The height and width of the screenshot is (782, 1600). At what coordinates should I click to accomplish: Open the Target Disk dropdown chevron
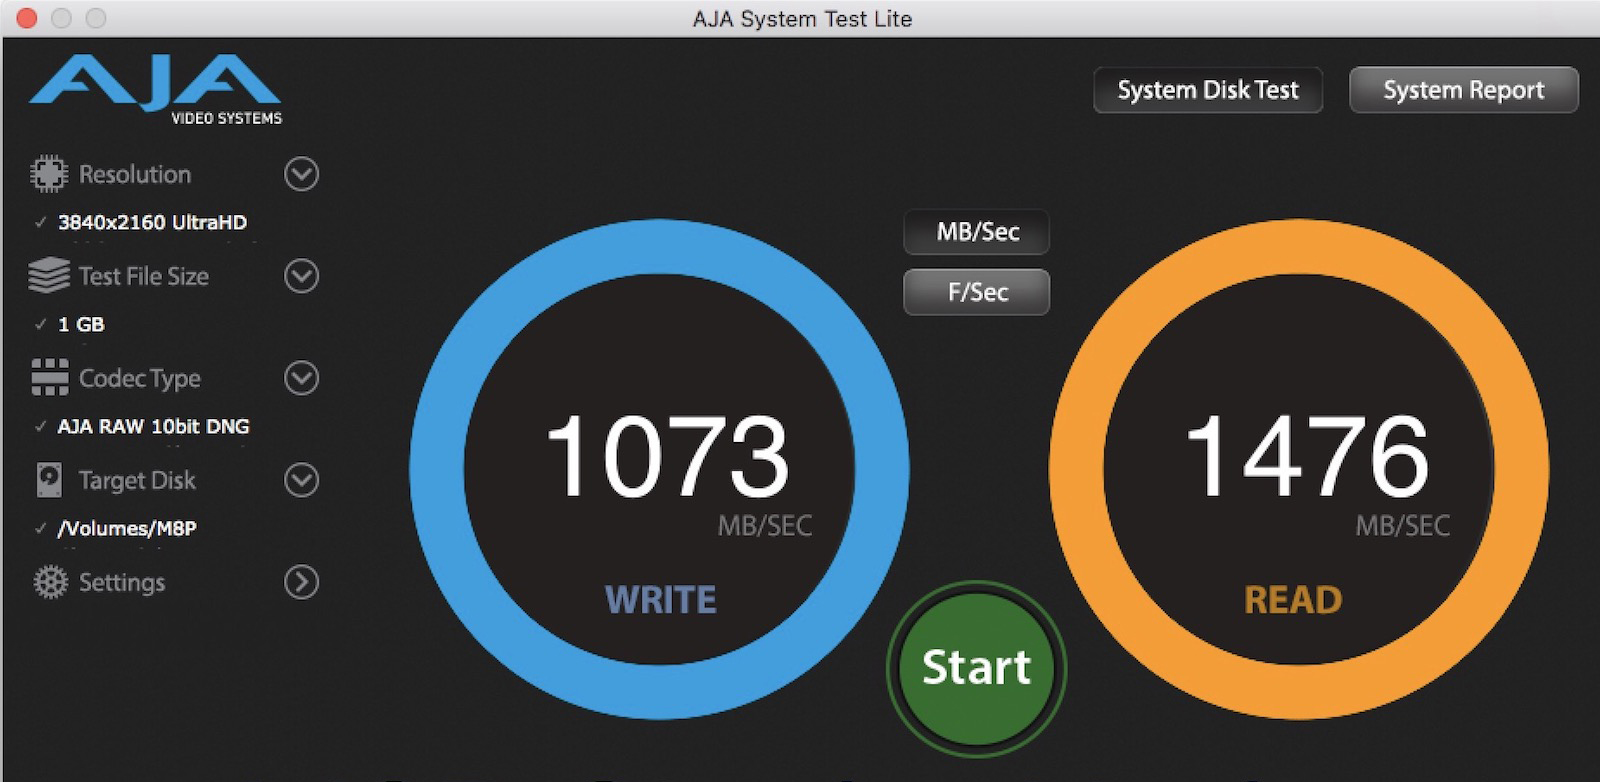point(301,480)
